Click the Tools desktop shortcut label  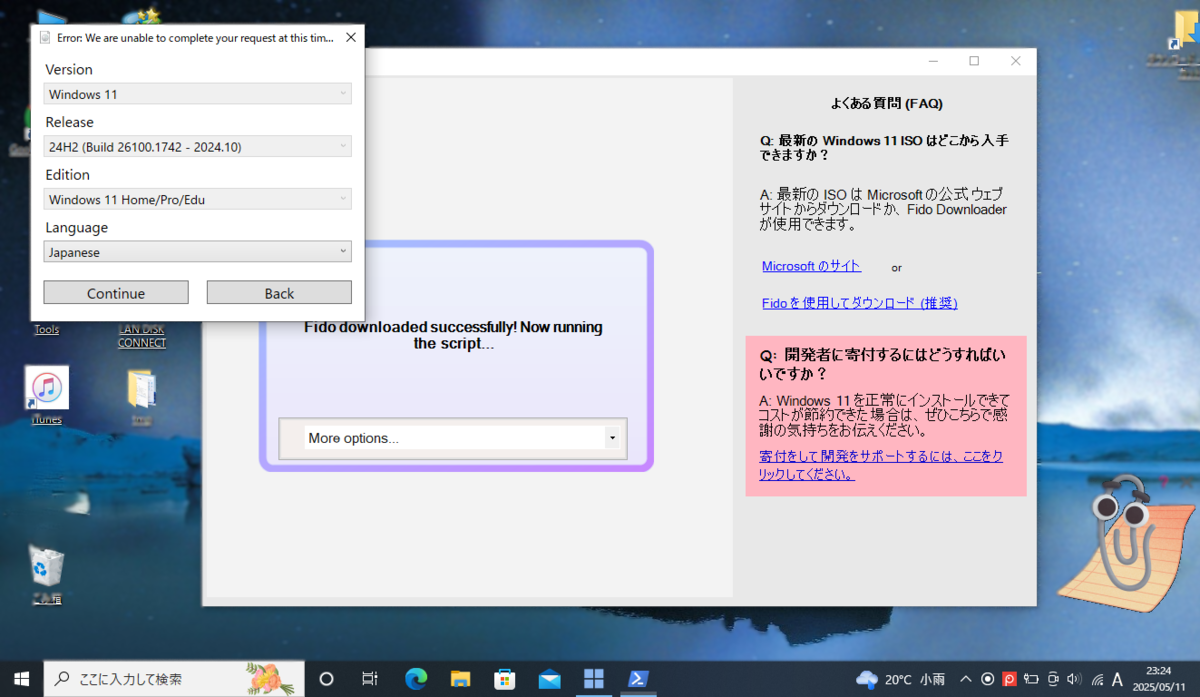tap(46, 330)
